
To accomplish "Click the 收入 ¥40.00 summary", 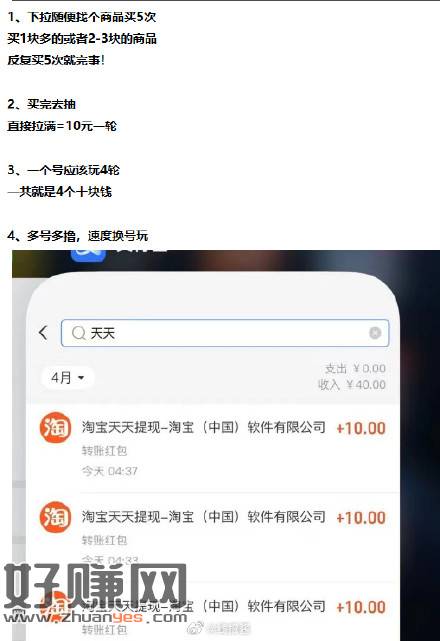I will (x=352, y=385).
